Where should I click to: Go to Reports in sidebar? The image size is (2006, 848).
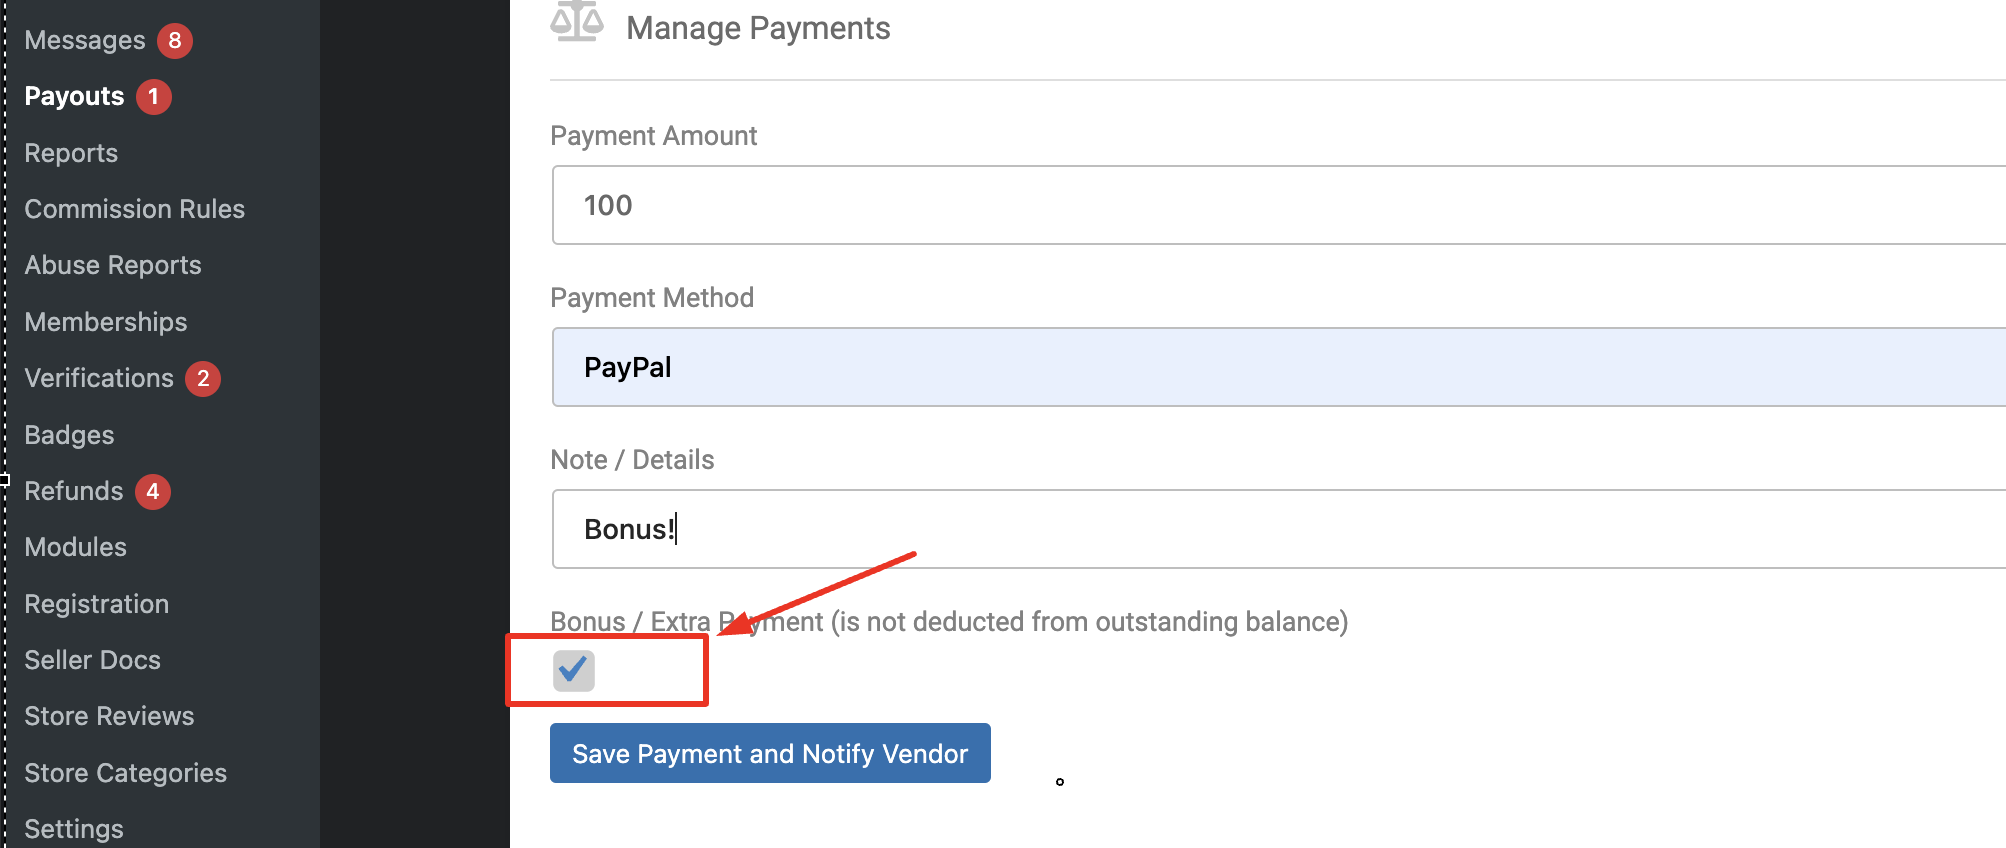click(x=71, y=153)
